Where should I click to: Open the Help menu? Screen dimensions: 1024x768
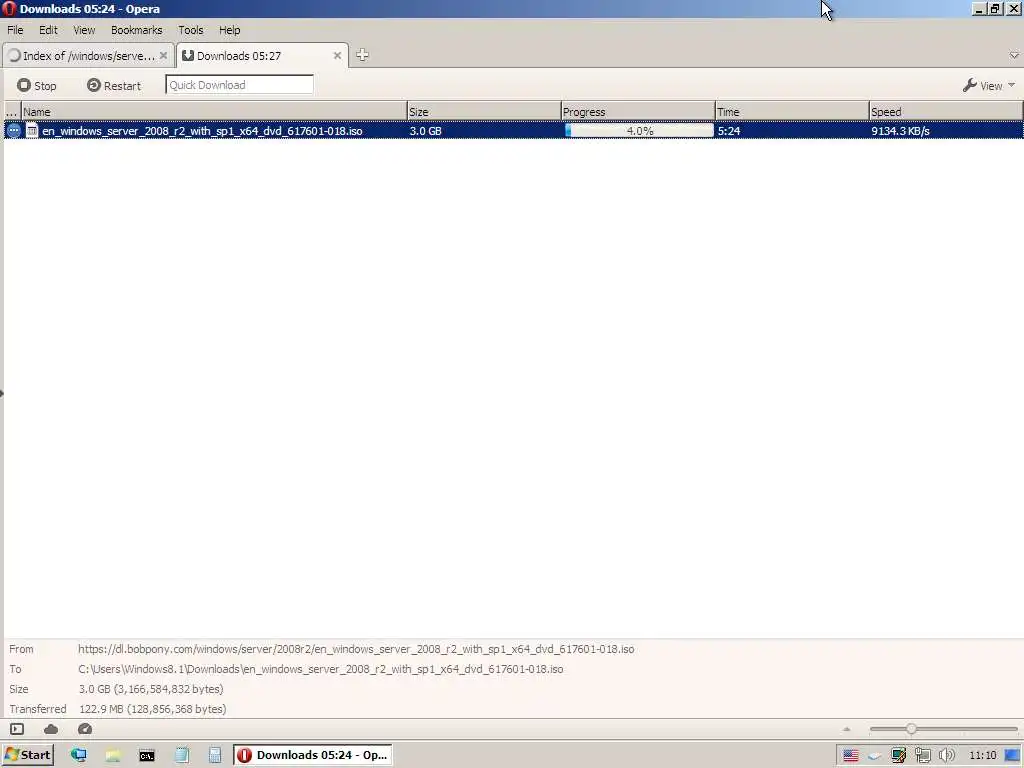click(229, 30)
